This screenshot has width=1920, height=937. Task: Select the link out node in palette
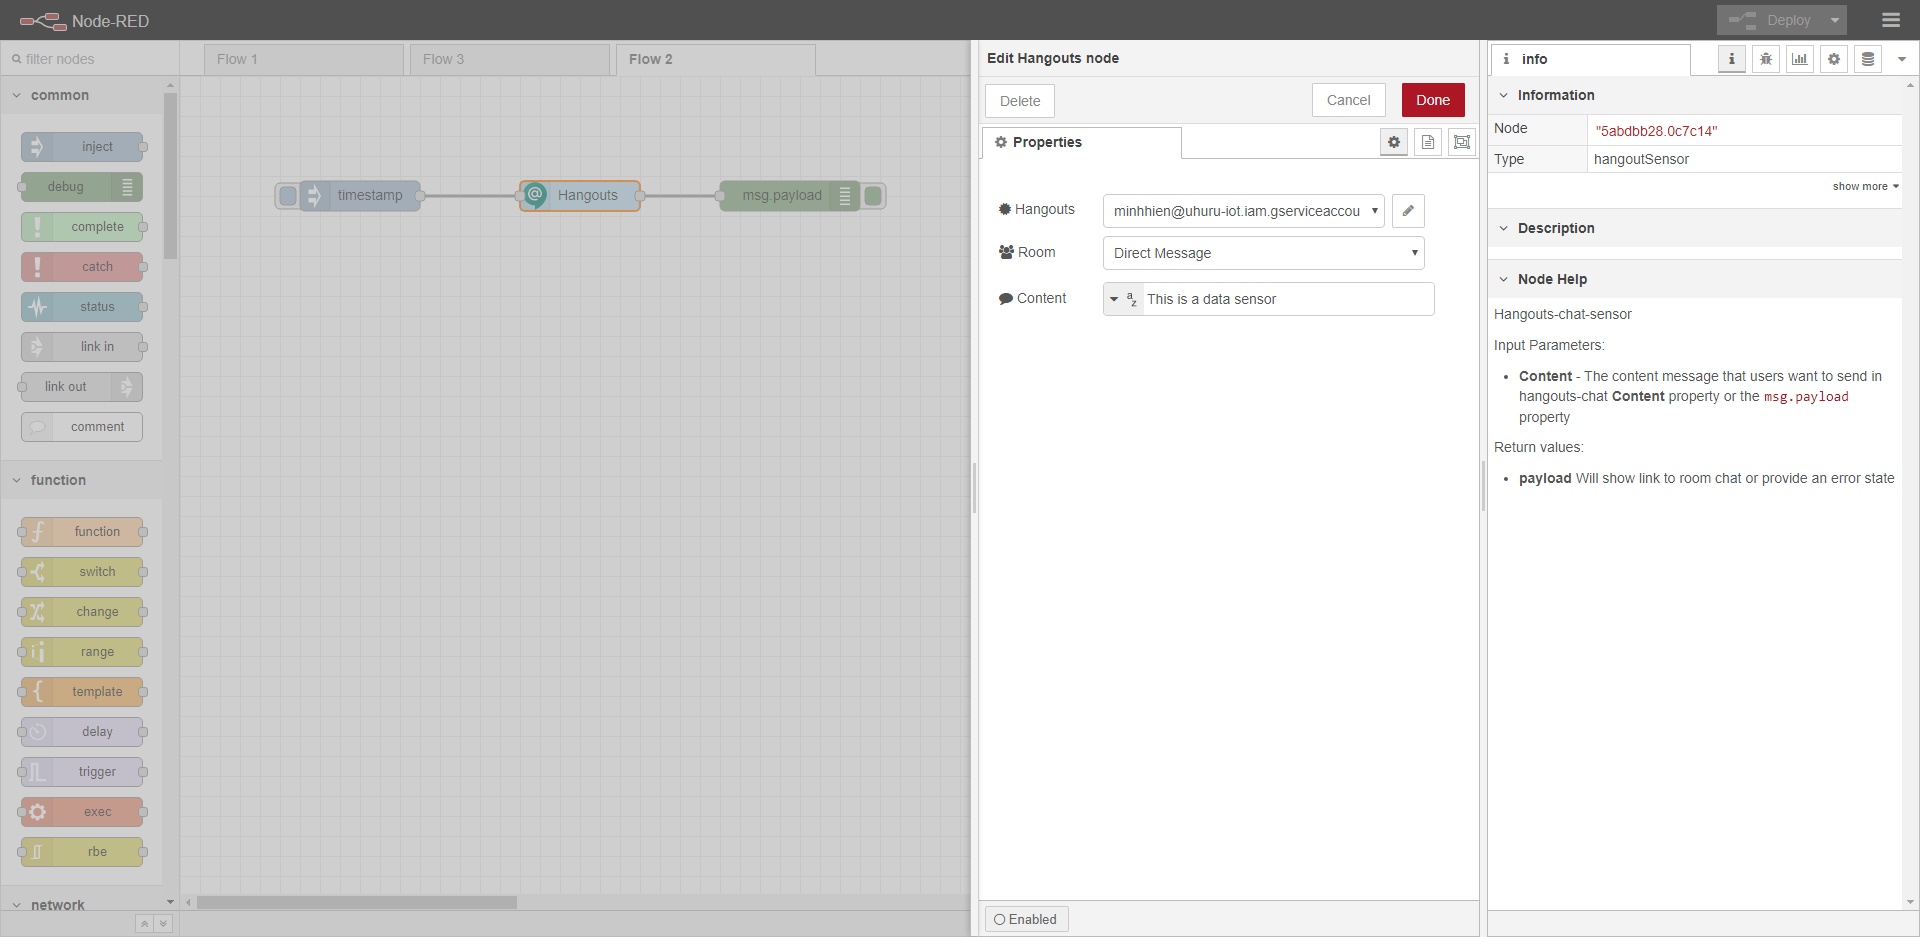pos(82,387)
